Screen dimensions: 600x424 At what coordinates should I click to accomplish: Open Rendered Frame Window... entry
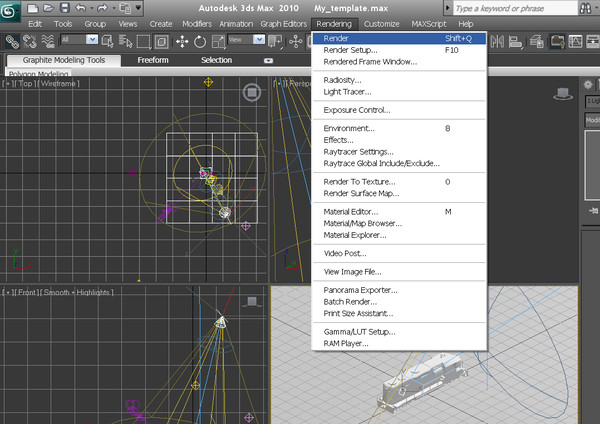(399, 62)
